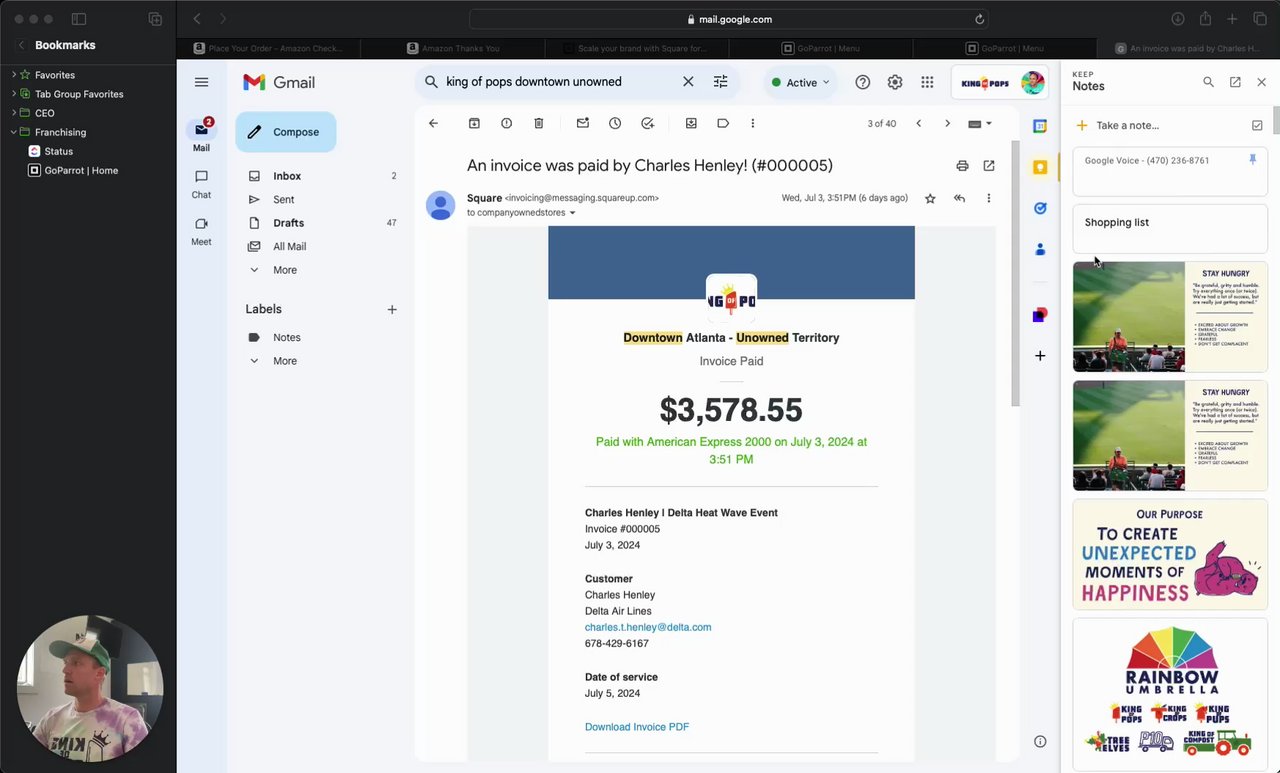
Task: View the older conversation arrow
Action: [947, 123]
